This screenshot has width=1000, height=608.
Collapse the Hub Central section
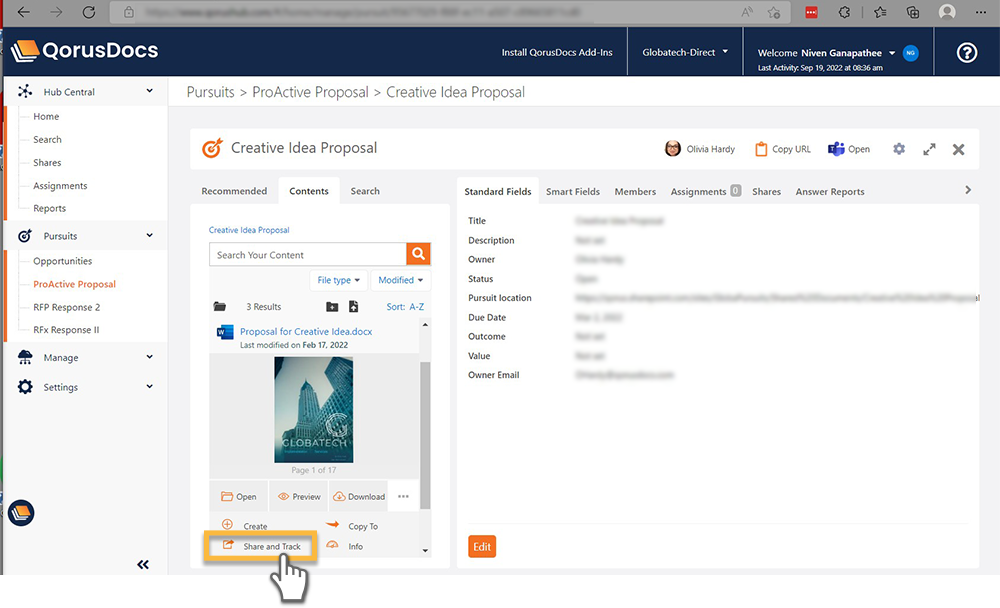[x=149, y=91]
